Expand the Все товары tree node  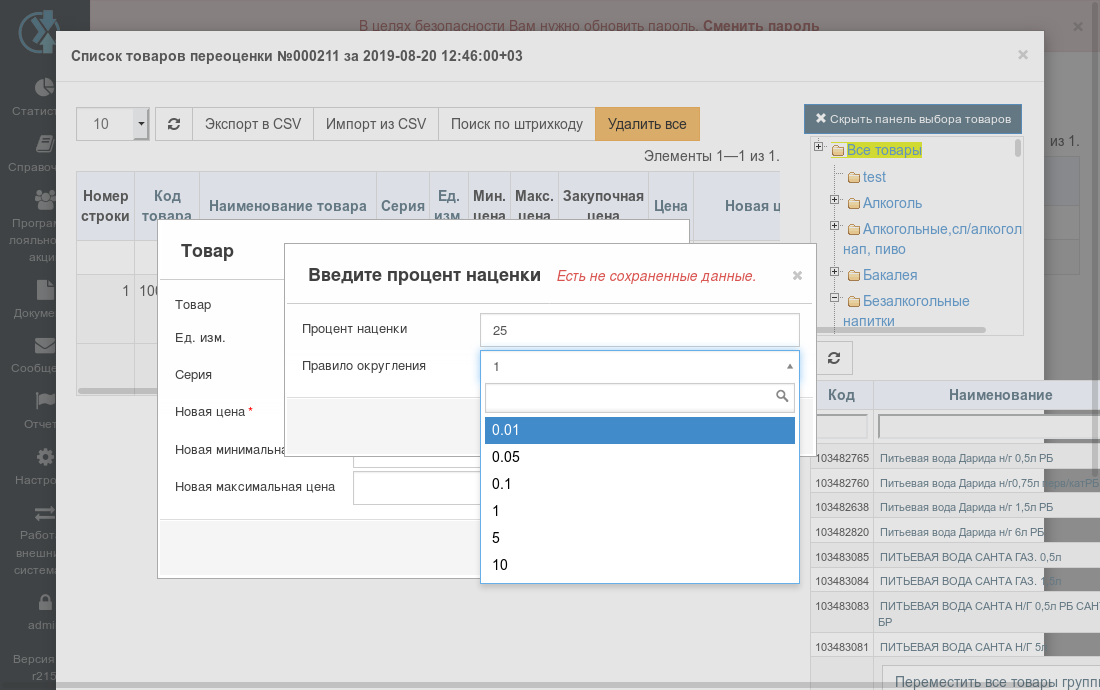(x=818, y=147)
